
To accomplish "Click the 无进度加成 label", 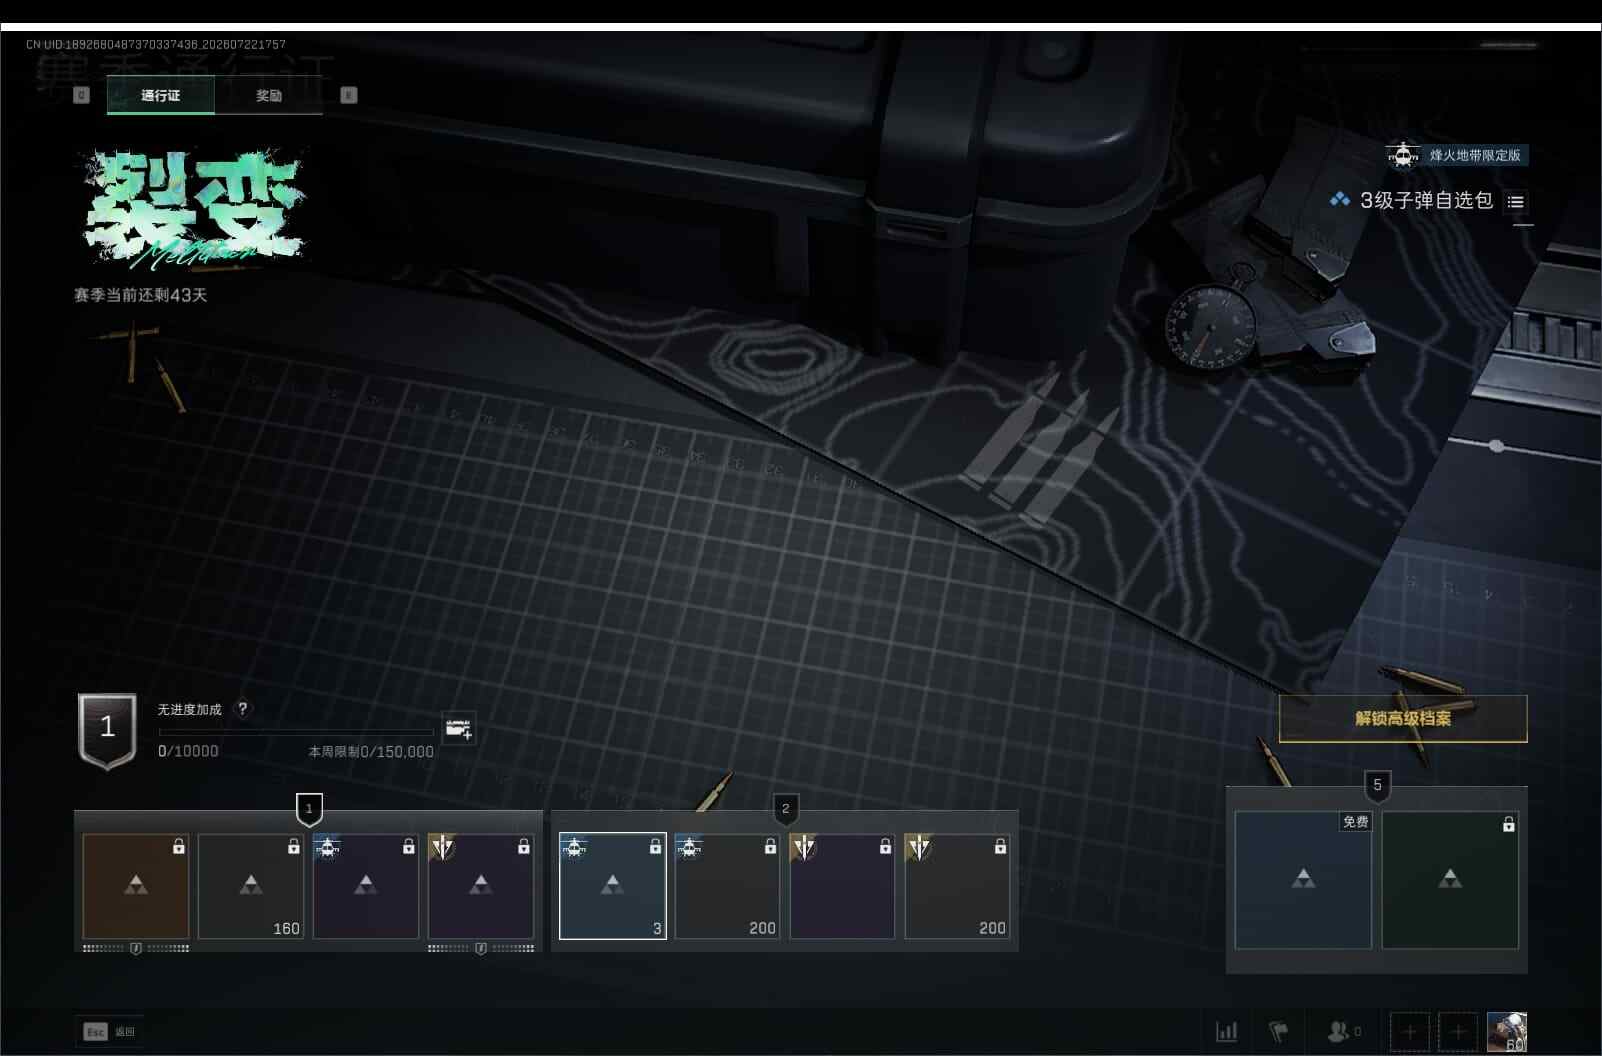I will point(189,709).
